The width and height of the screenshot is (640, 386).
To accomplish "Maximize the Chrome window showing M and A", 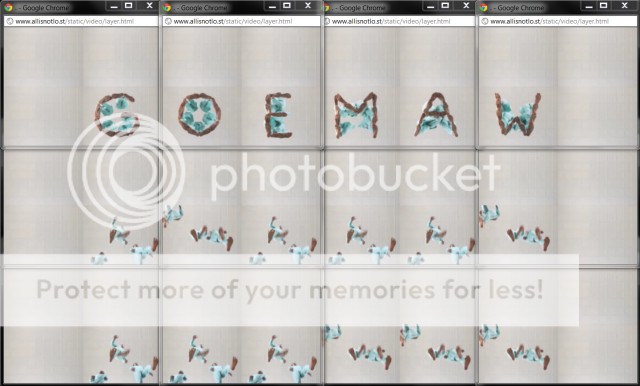I will pos(445,6).
